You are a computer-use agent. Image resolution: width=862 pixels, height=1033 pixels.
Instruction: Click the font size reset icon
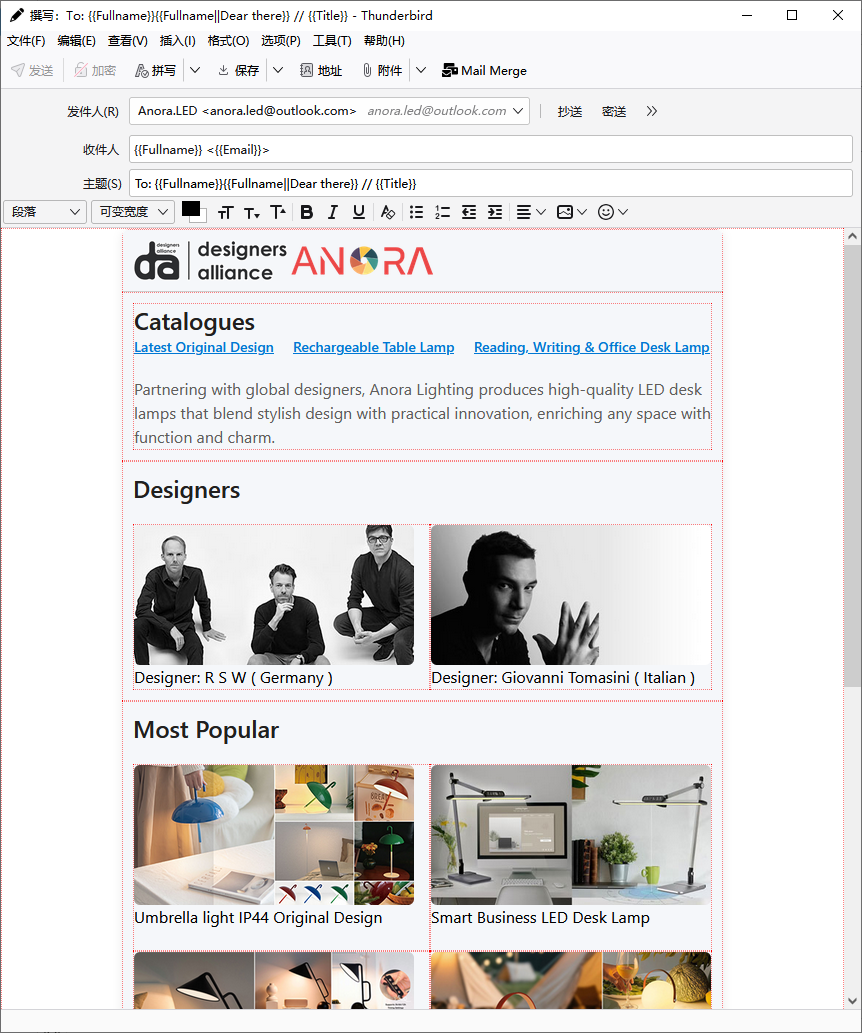[x=226, y=212]
